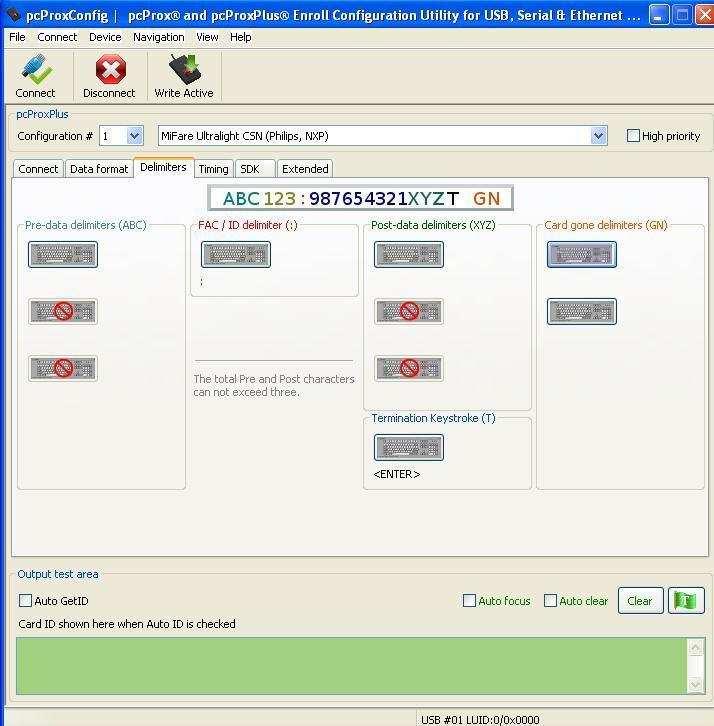Select the Delimiters tab

coord(163,167)
